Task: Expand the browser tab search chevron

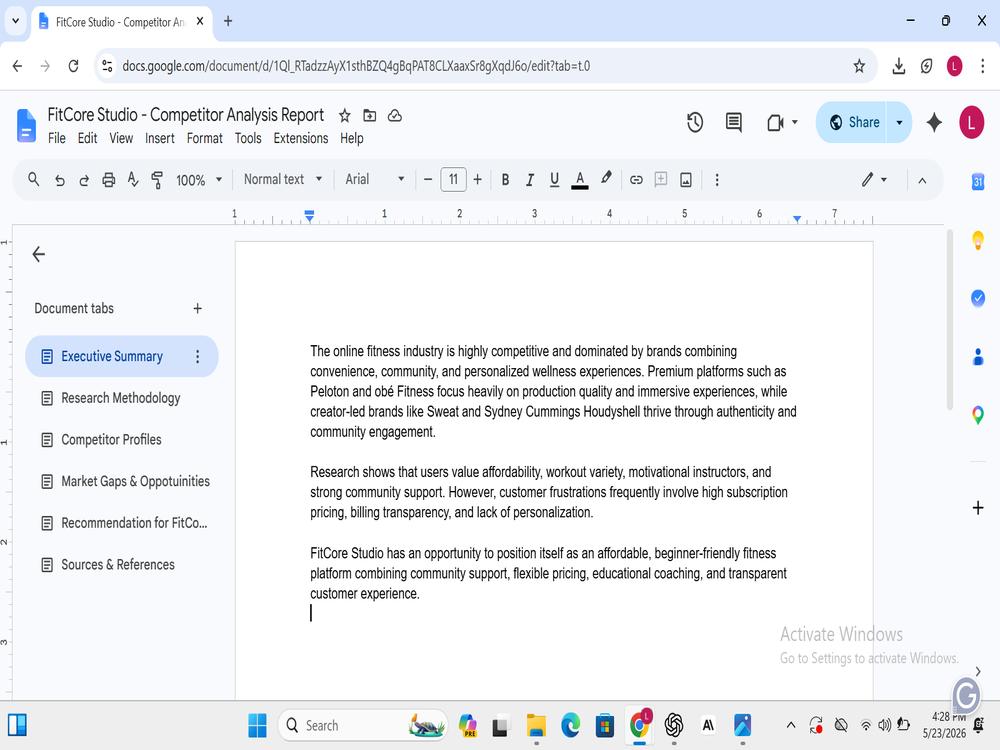Action: click(16, 21)
